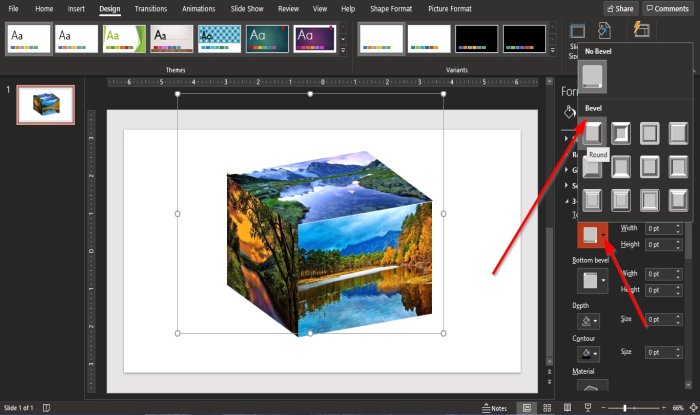Viewport: 700px width, 415px height.
Task: Apply the green Facet theme thumbnail
Action: coord(124,38)
